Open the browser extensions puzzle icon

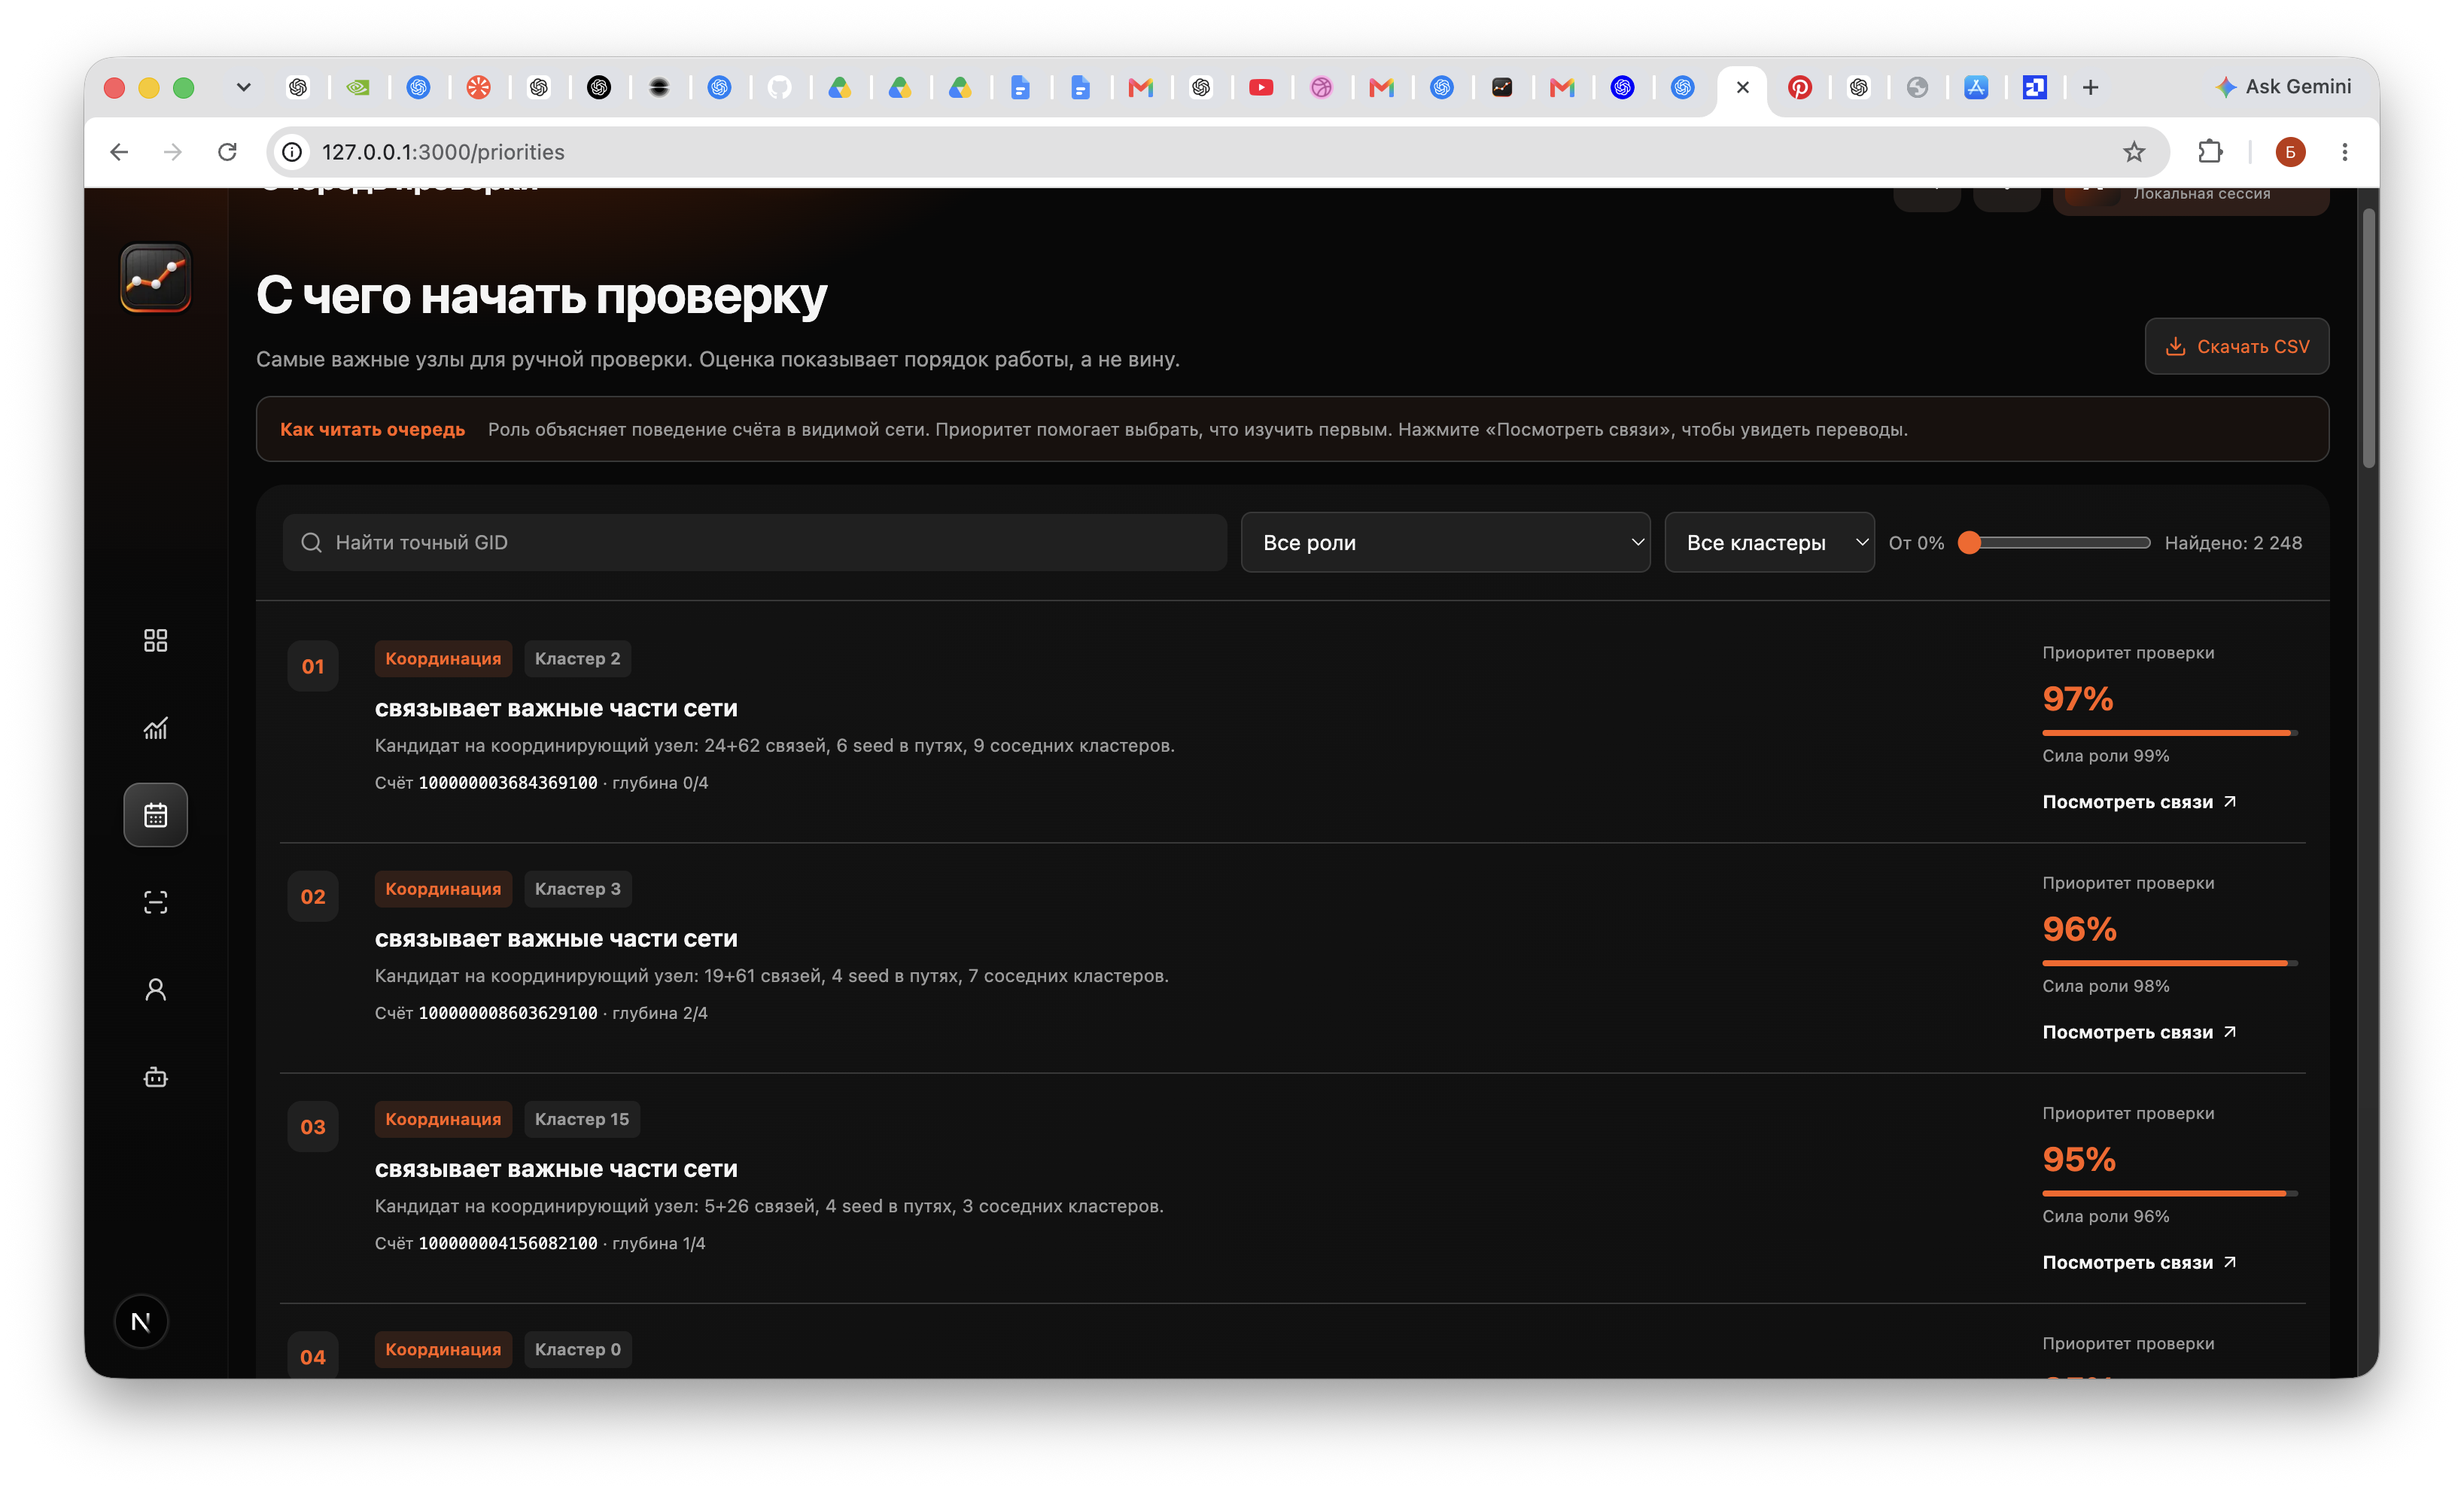click(x=2210, y=151)
